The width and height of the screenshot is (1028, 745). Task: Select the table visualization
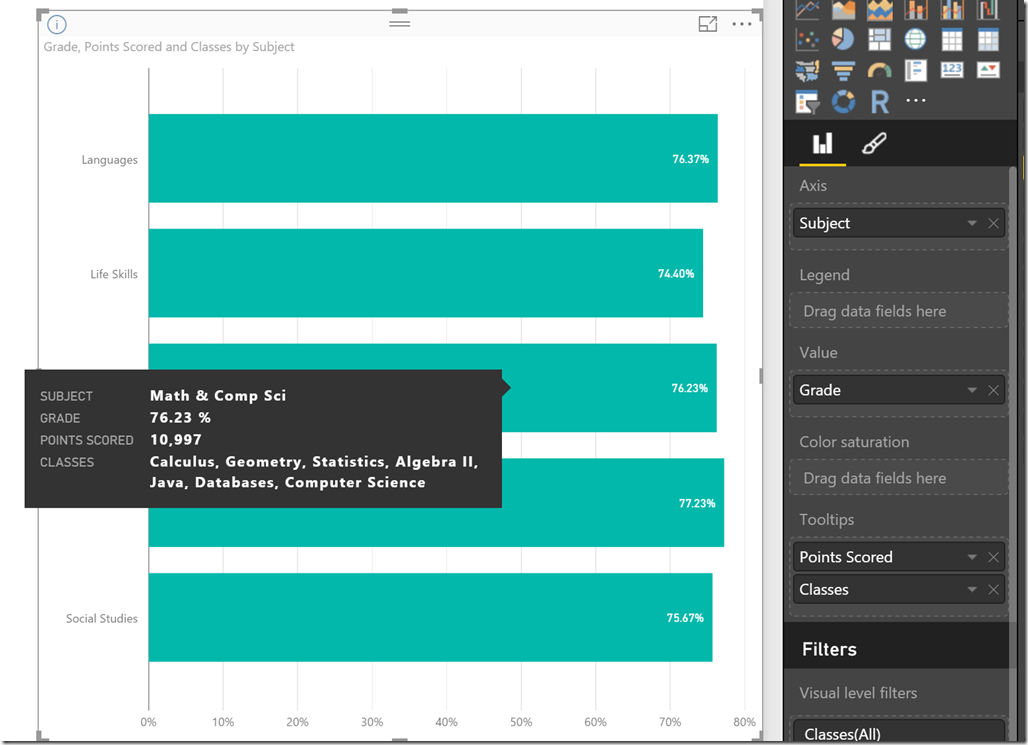point(951,39)
